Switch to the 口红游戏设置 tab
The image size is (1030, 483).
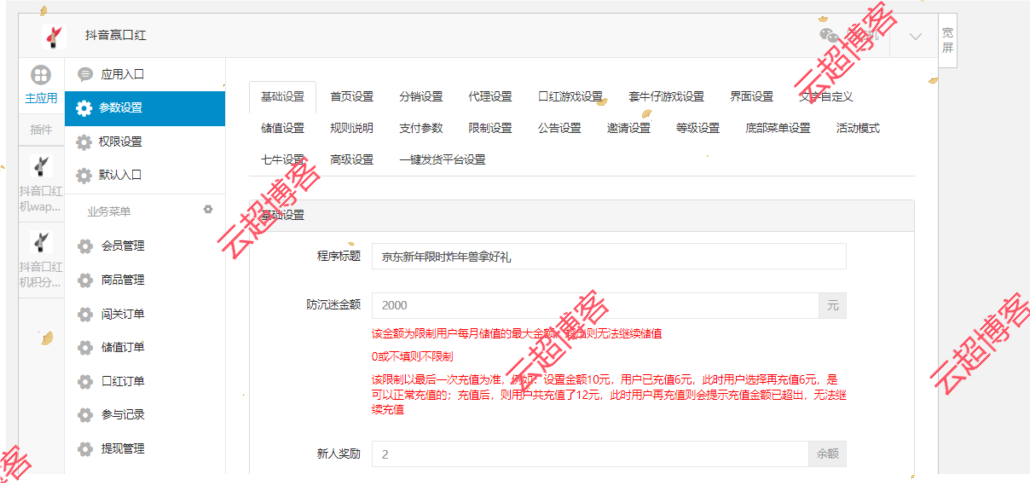(x=570, y=97)
